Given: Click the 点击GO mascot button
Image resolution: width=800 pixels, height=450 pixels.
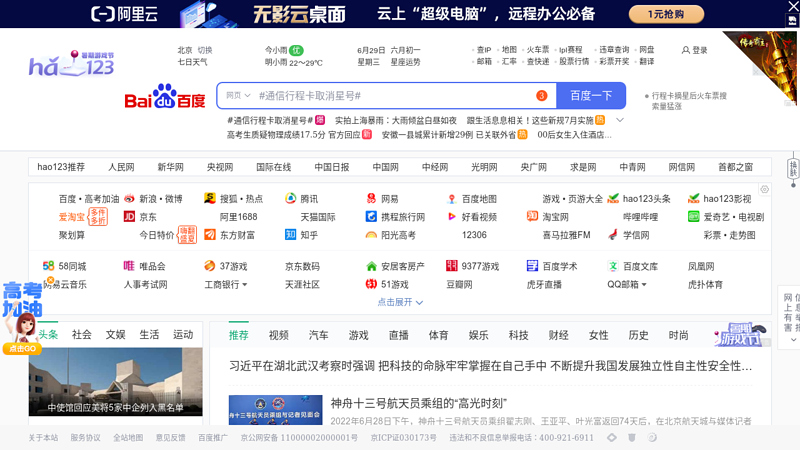Looking at the screenshot, I should (x=22, y=348).
